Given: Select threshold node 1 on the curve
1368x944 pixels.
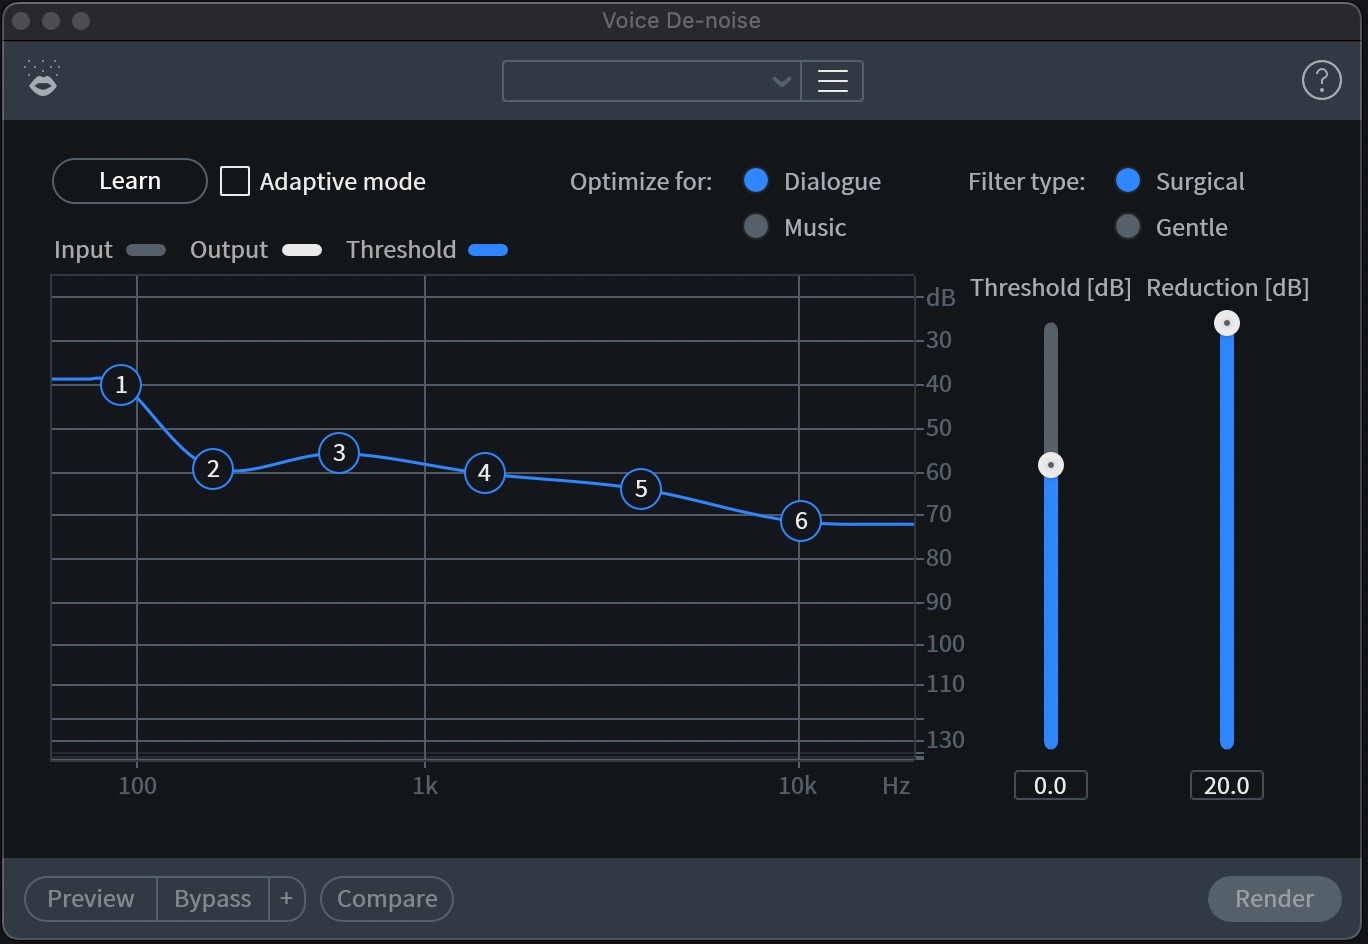Looking at the screenshot, I should tap(121, 385).
